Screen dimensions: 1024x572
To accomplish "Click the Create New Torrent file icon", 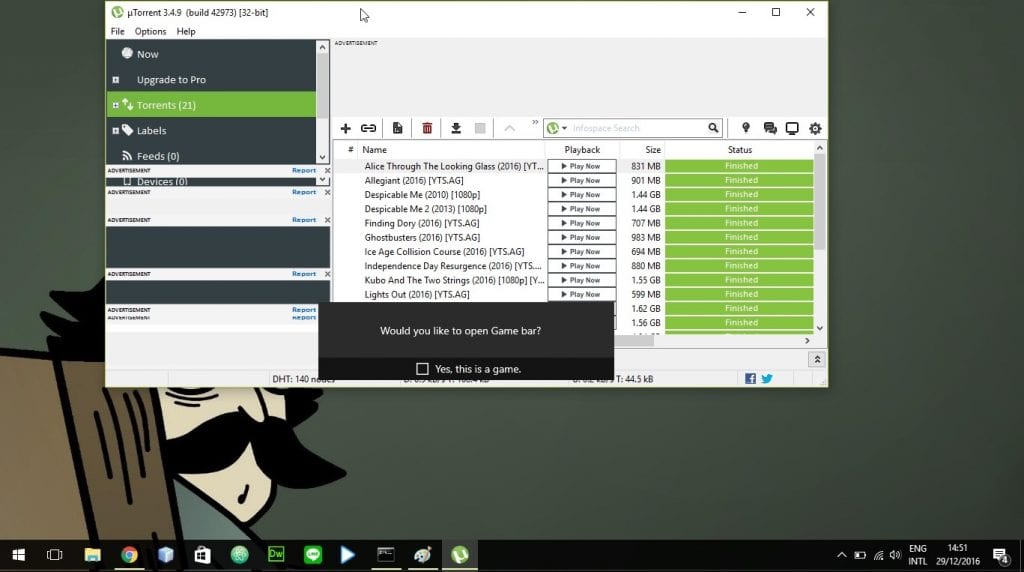I will pyautogui.click(x=398, y=128).
